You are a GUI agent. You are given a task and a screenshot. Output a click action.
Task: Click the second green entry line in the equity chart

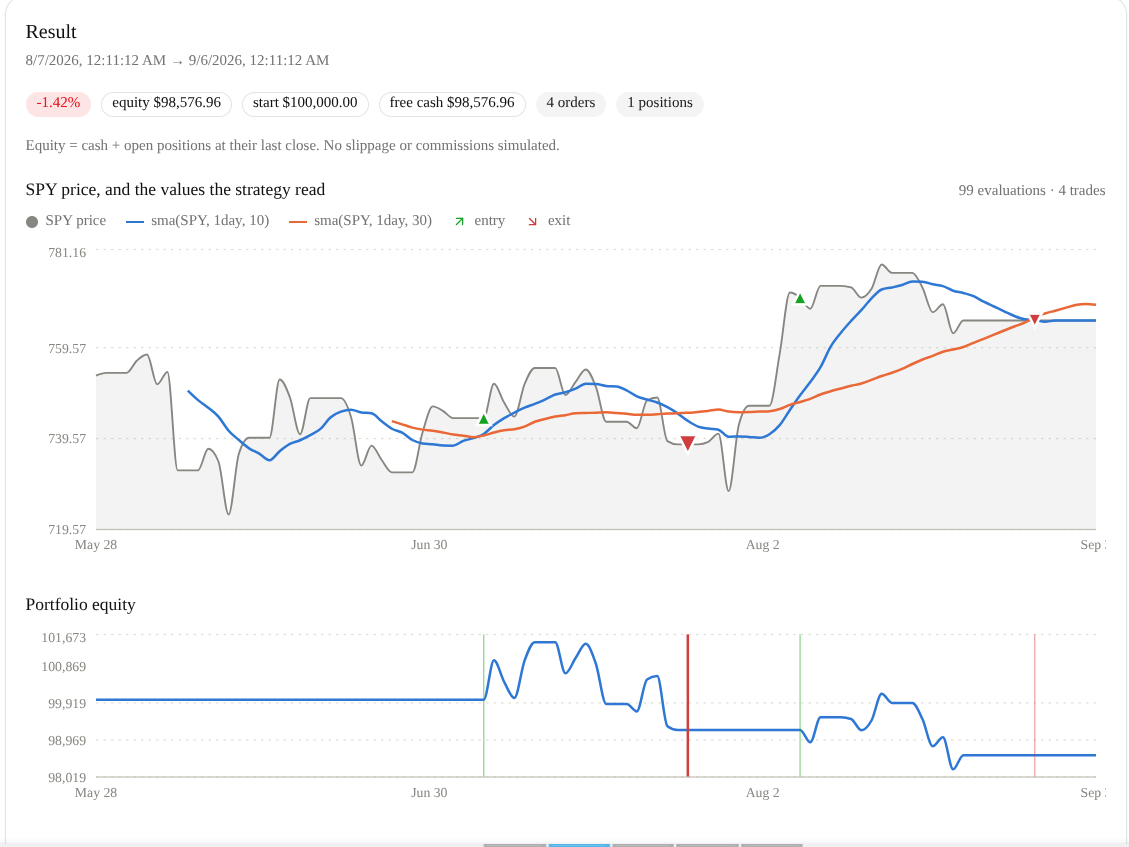pos(800,705)
